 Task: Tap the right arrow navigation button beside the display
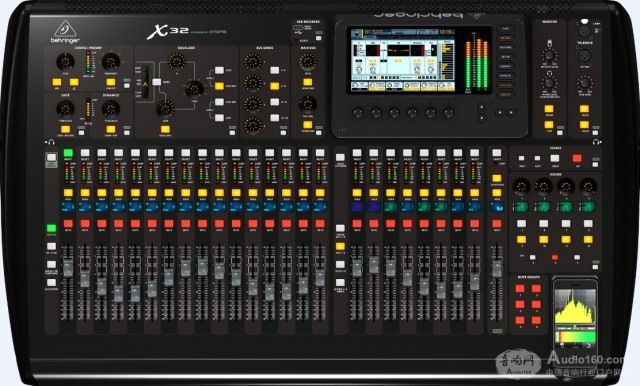click(x=511, y=112)
